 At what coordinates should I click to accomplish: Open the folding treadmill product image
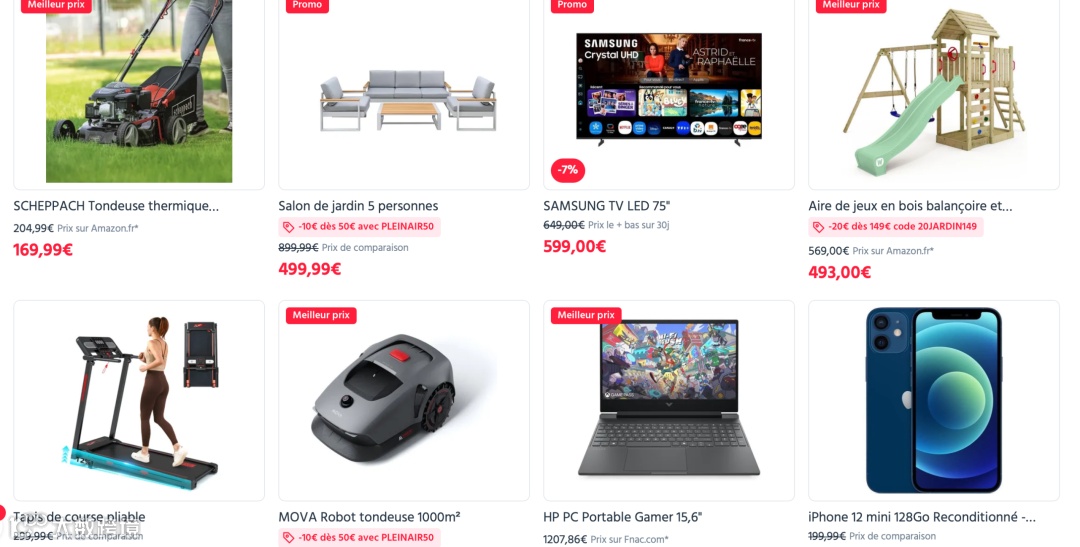[139, 400]
